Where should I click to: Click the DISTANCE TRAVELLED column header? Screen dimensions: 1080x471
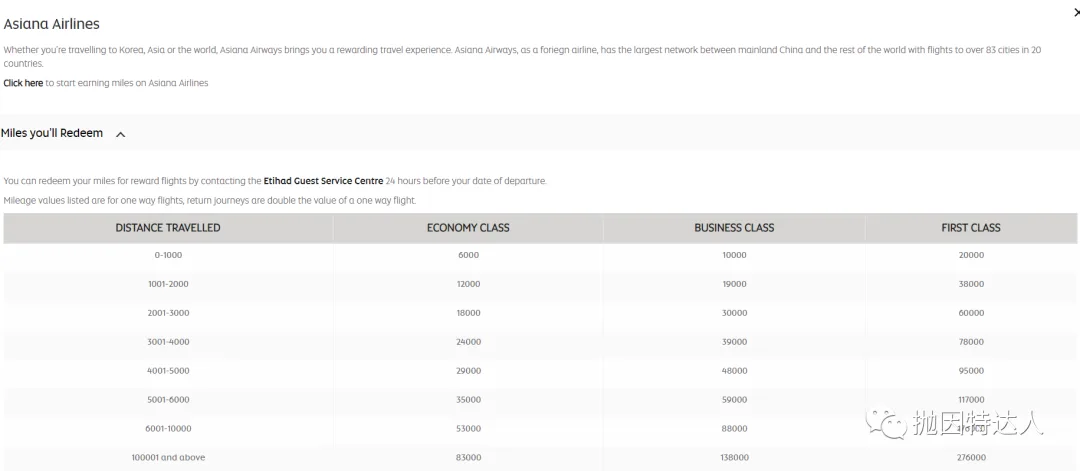(168, 228)
